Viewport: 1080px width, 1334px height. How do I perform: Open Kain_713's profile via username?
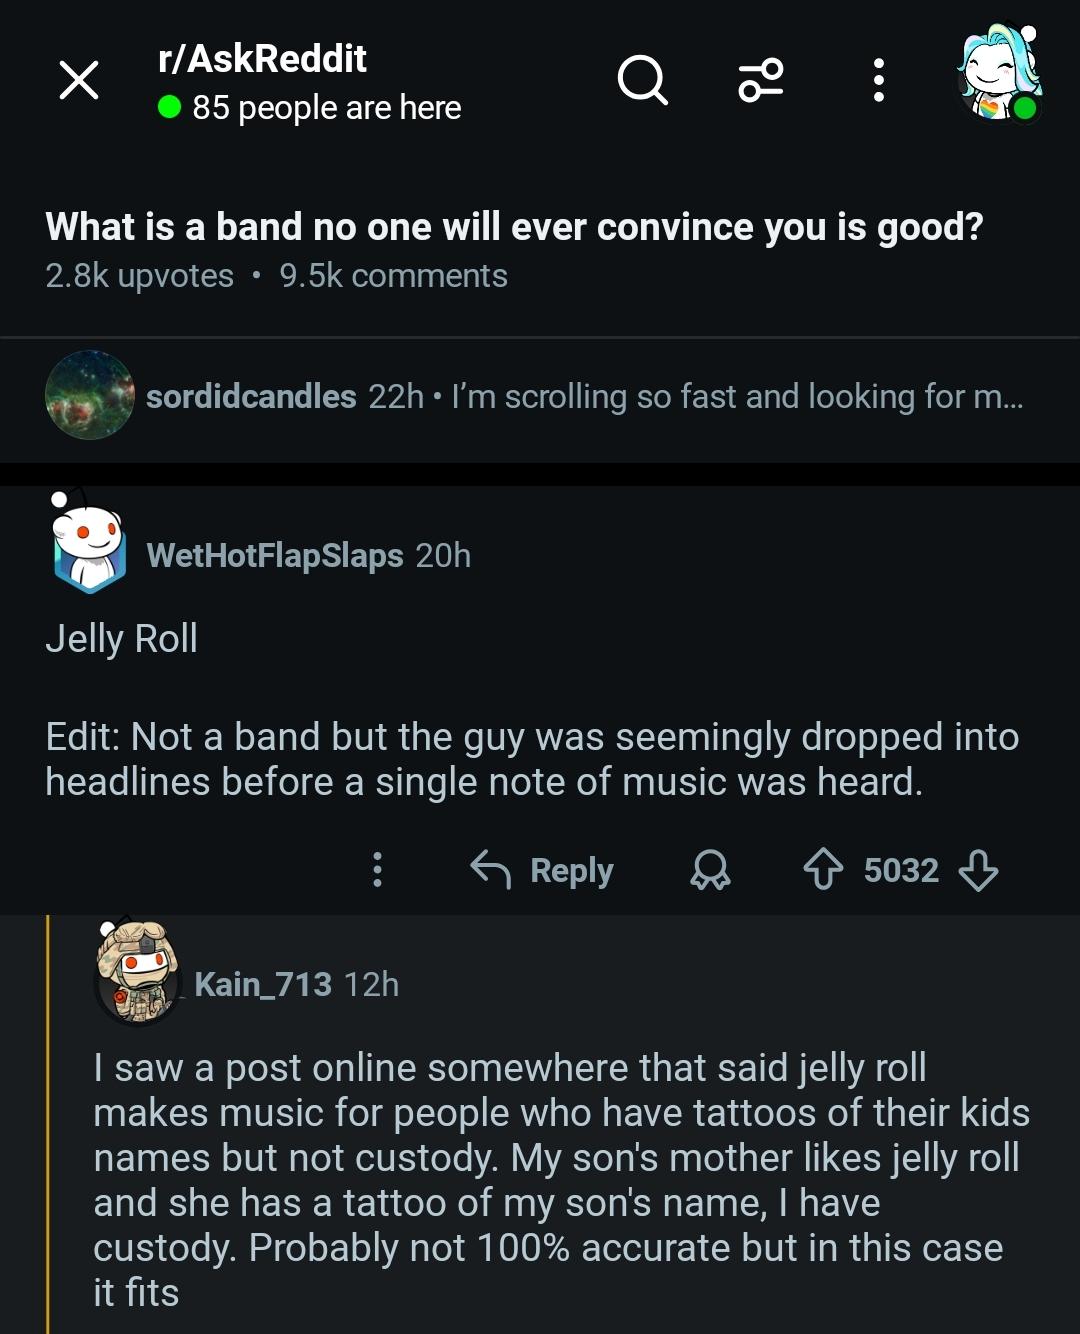pos(262,984)
